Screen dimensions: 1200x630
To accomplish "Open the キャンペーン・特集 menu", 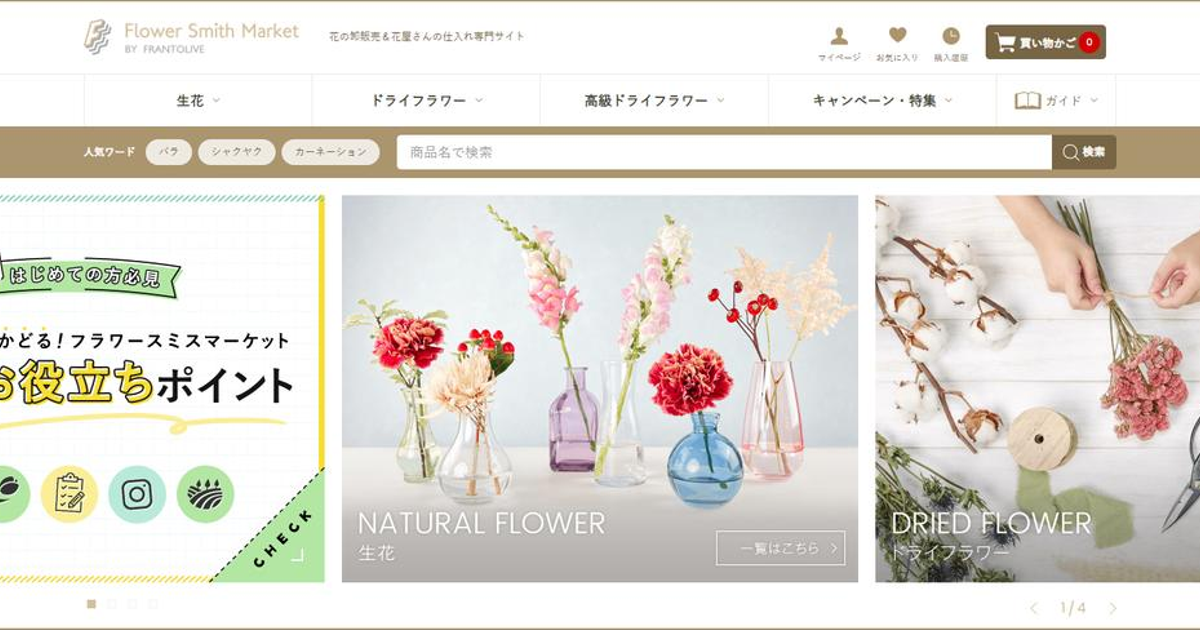I will [882, 101].
